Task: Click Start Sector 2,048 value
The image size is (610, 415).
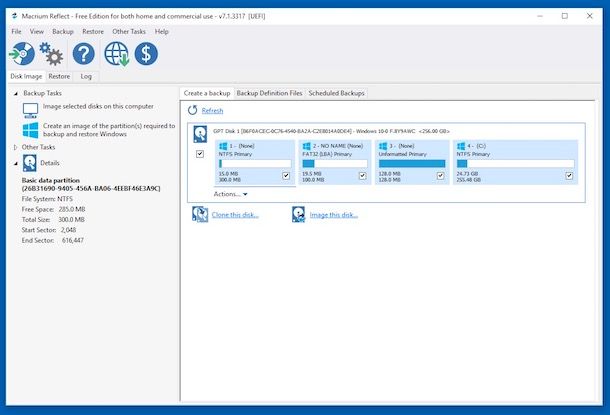Action: (x=68, y=230)
